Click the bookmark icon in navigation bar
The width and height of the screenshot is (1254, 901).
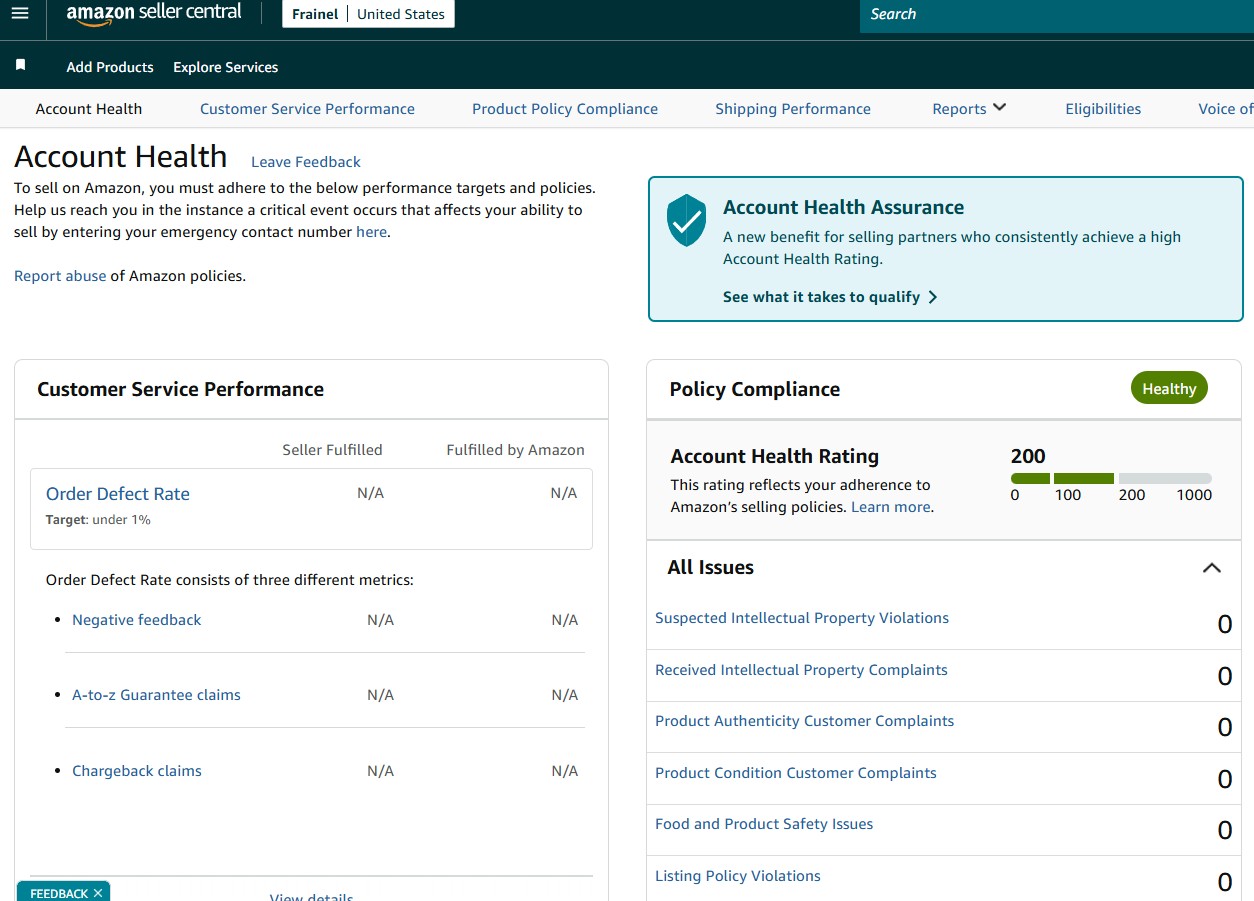click(x=20, y=65)
